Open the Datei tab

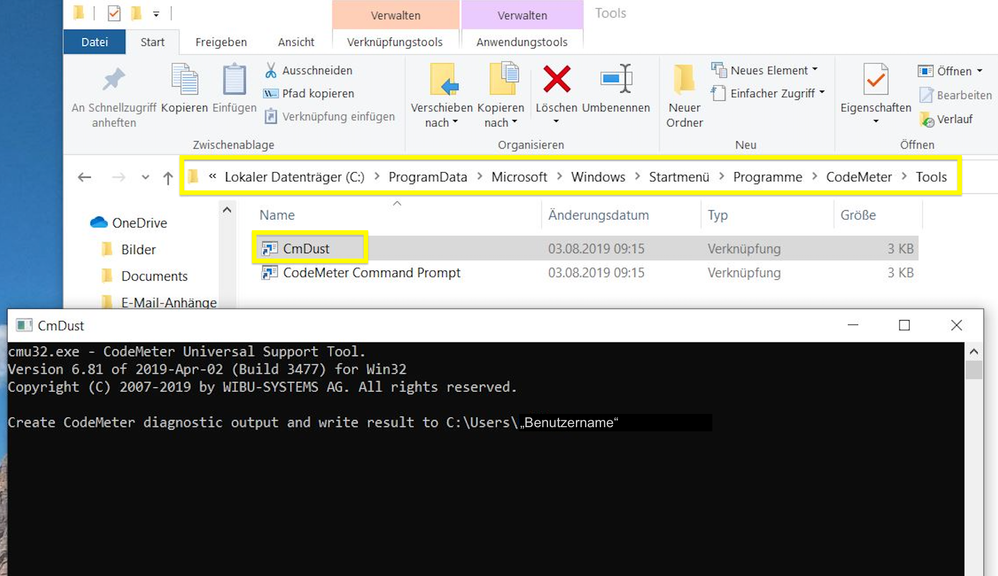coord(94,42)
